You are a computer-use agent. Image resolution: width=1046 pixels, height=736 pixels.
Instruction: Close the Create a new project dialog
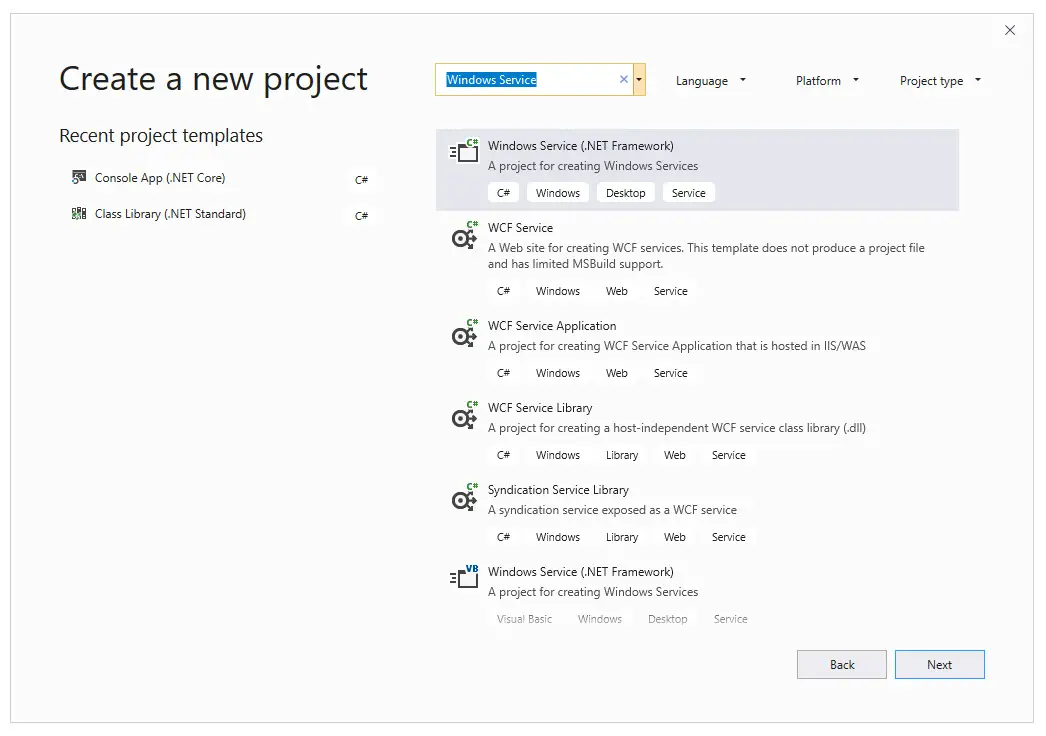pos(1010,30)
